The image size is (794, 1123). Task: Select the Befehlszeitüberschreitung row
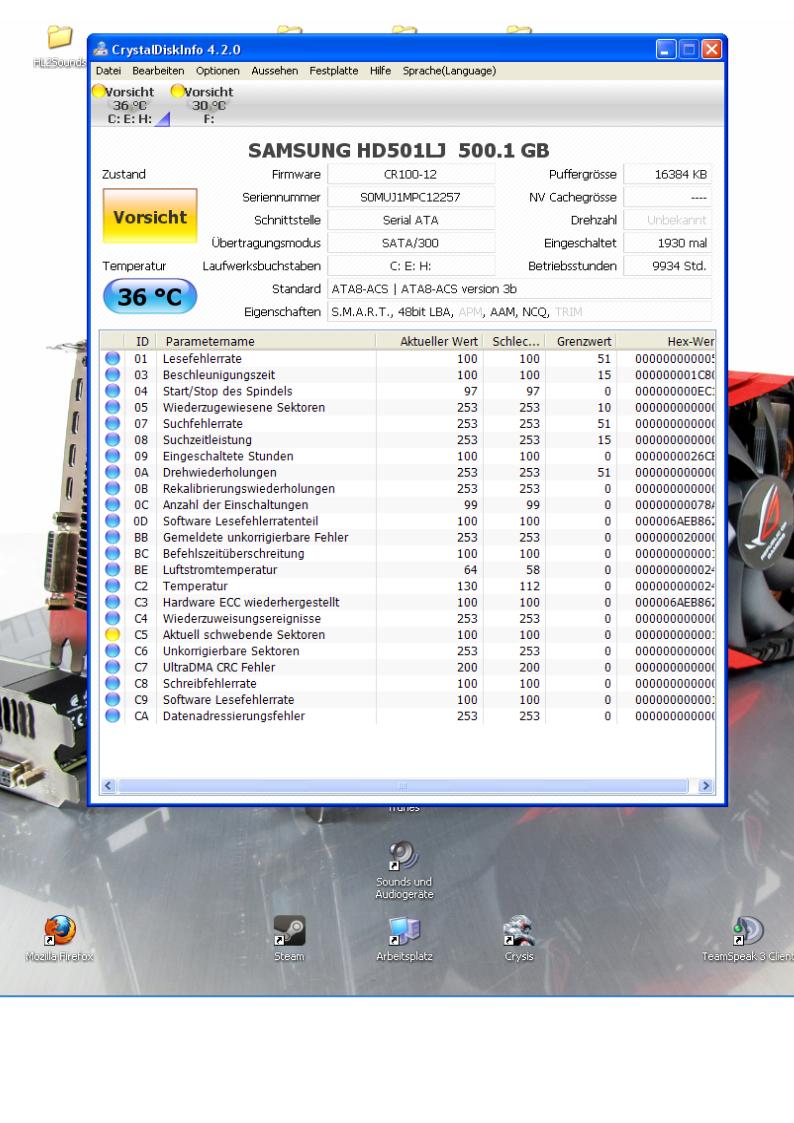407,554
